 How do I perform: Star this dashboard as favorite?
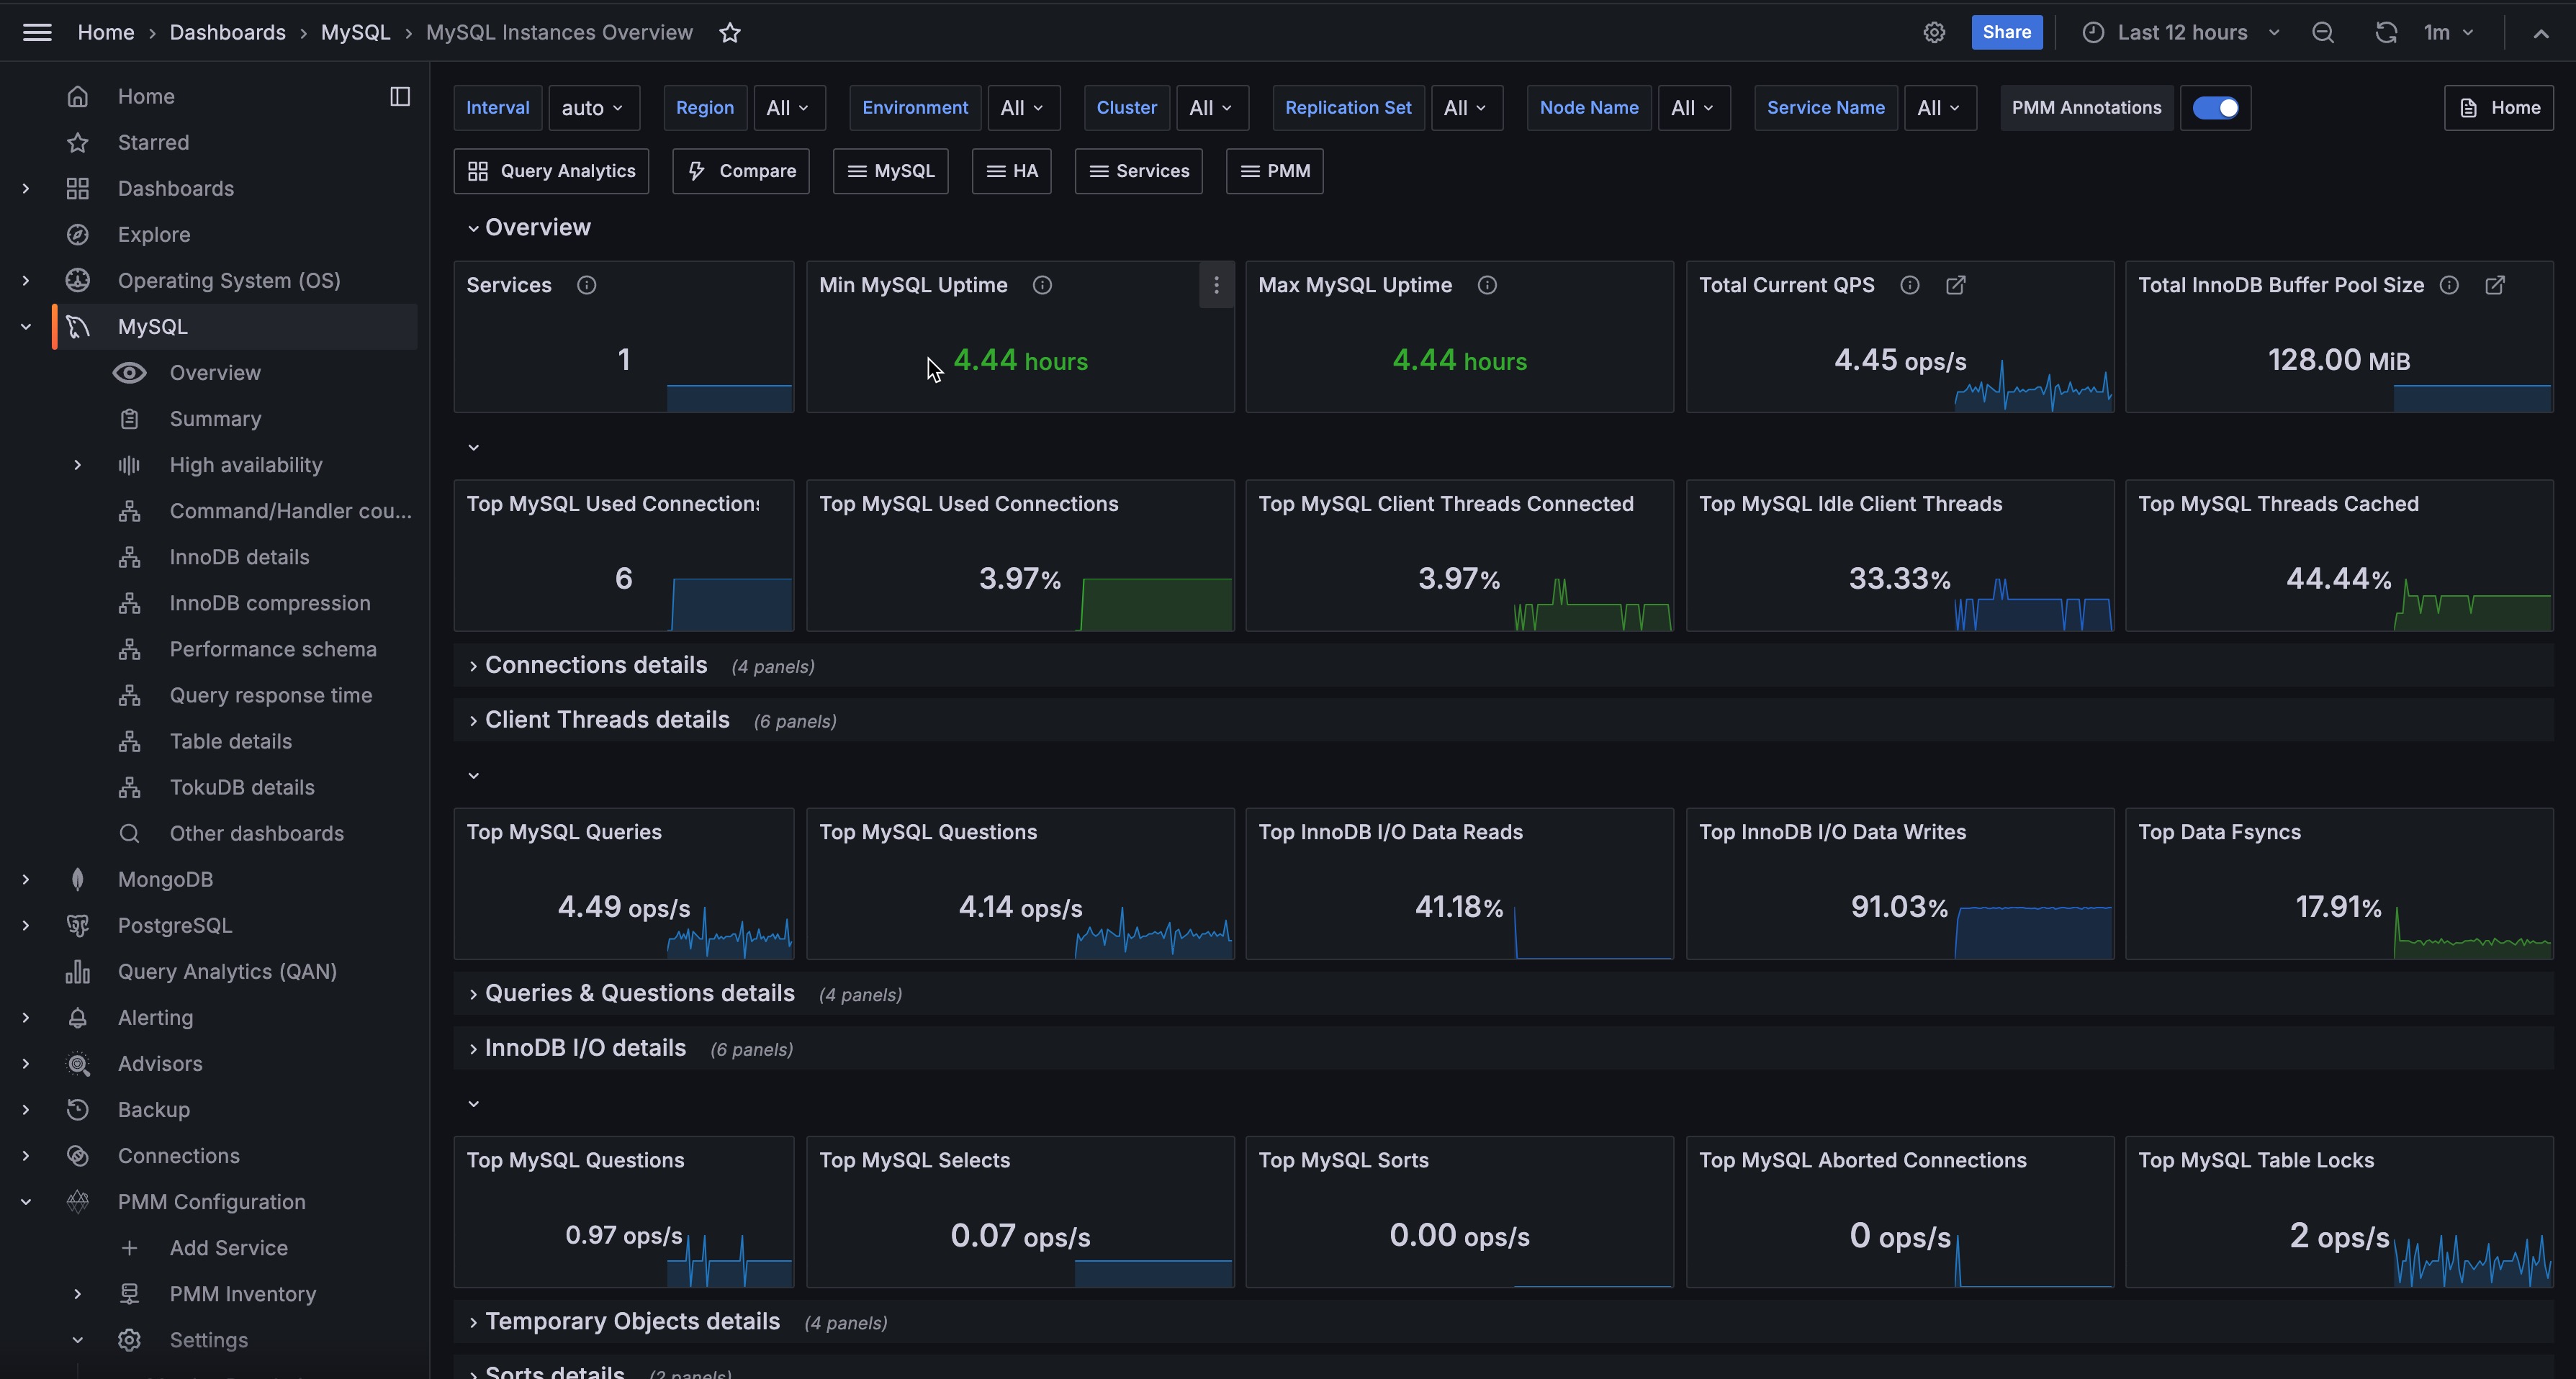pyautogui.click(x=730, y=33)
